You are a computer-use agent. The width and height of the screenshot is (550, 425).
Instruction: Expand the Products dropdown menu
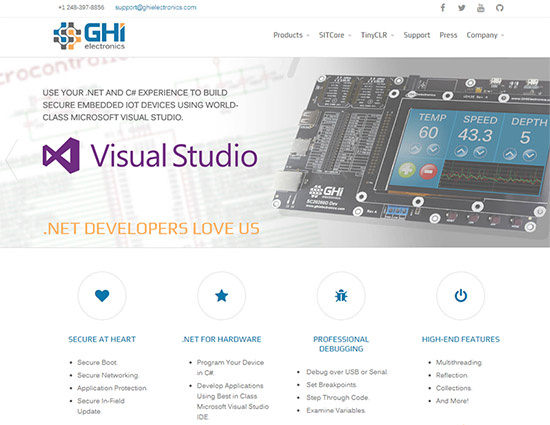[291, 35]
